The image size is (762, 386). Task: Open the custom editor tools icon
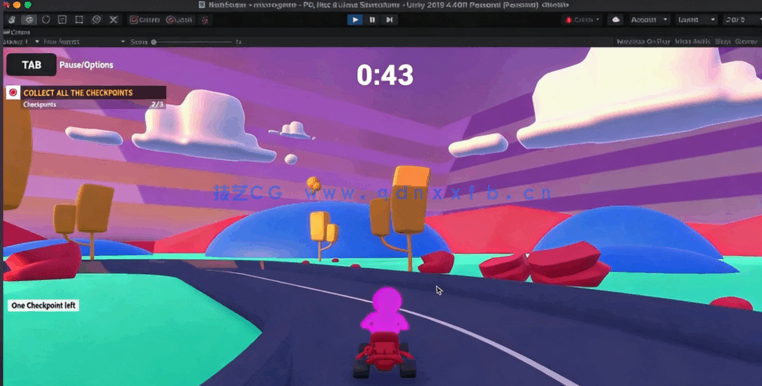tap(114, 20)
